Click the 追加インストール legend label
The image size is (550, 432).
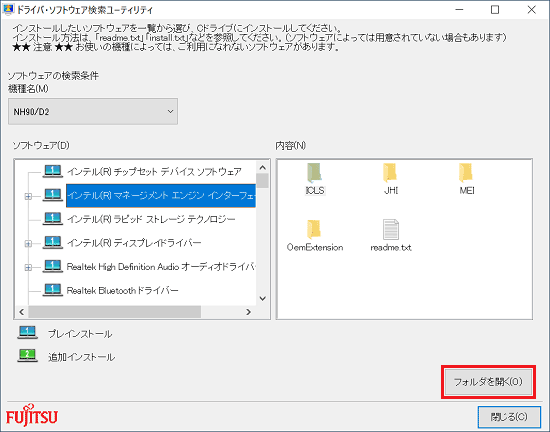tap(81, 357)
